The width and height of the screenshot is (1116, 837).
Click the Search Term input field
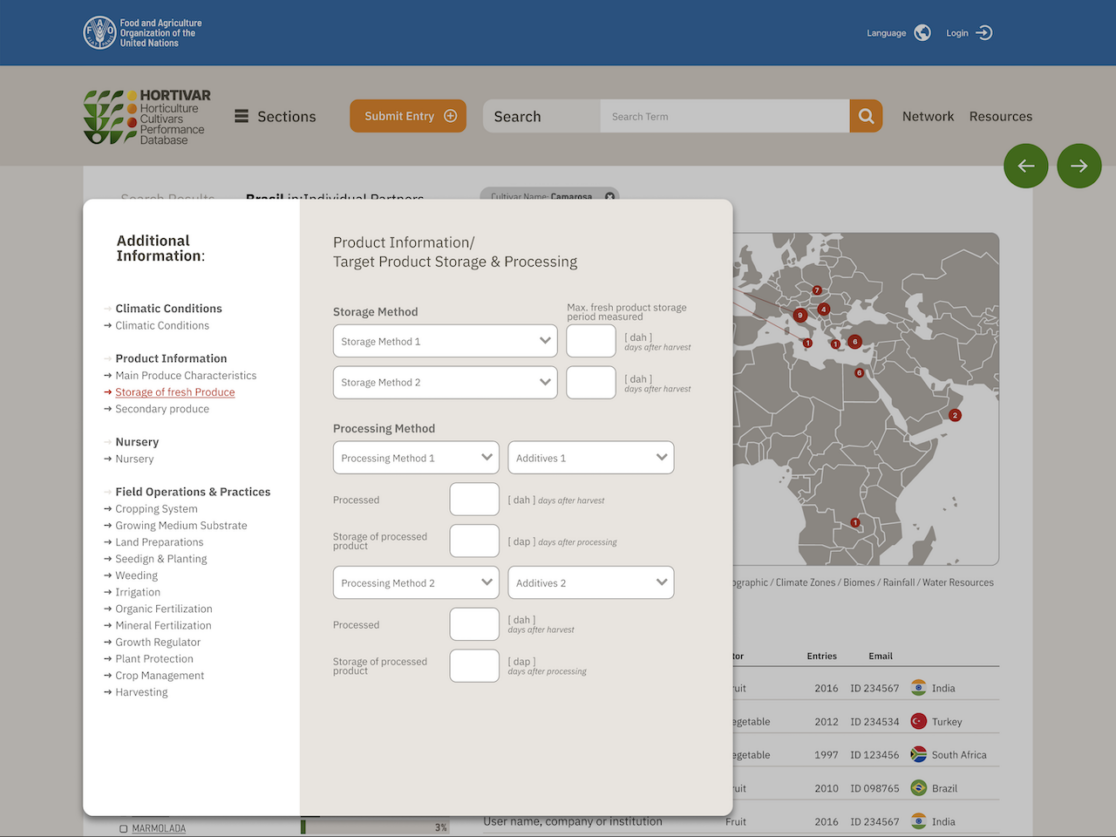[724, 116]
